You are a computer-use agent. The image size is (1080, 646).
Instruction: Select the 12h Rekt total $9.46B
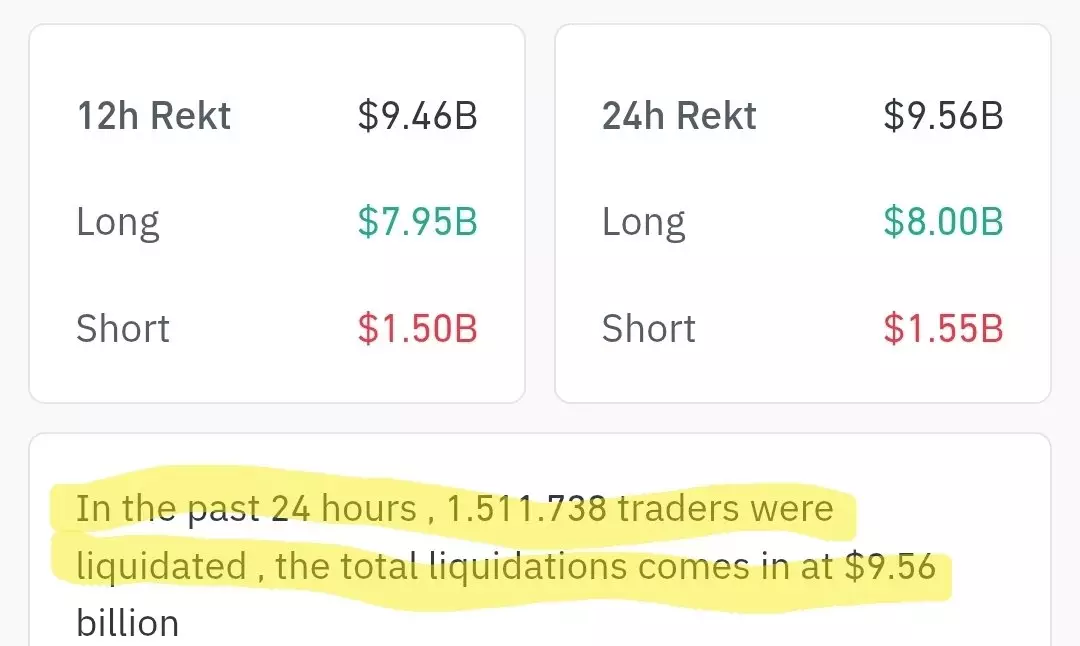pos(417,116)
